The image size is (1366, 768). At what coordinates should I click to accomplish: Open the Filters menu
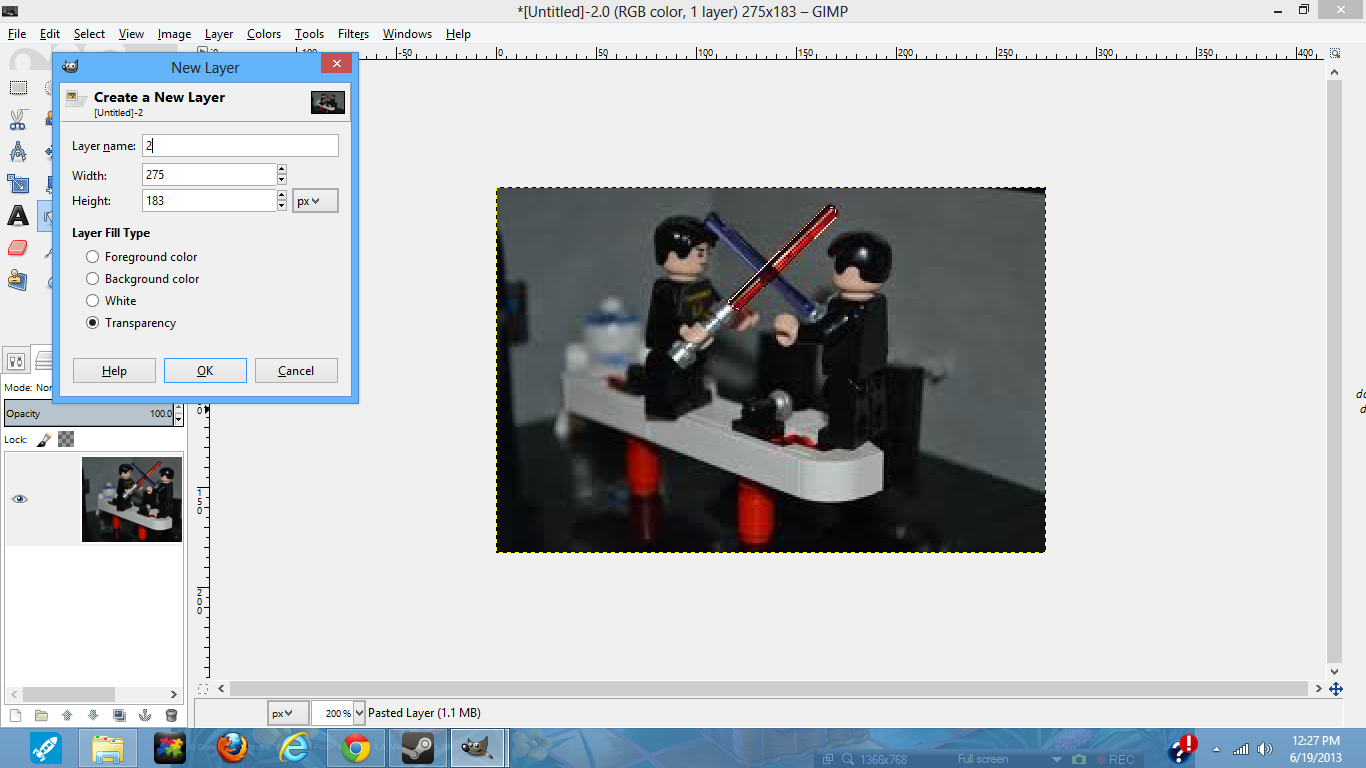(353, 34)
